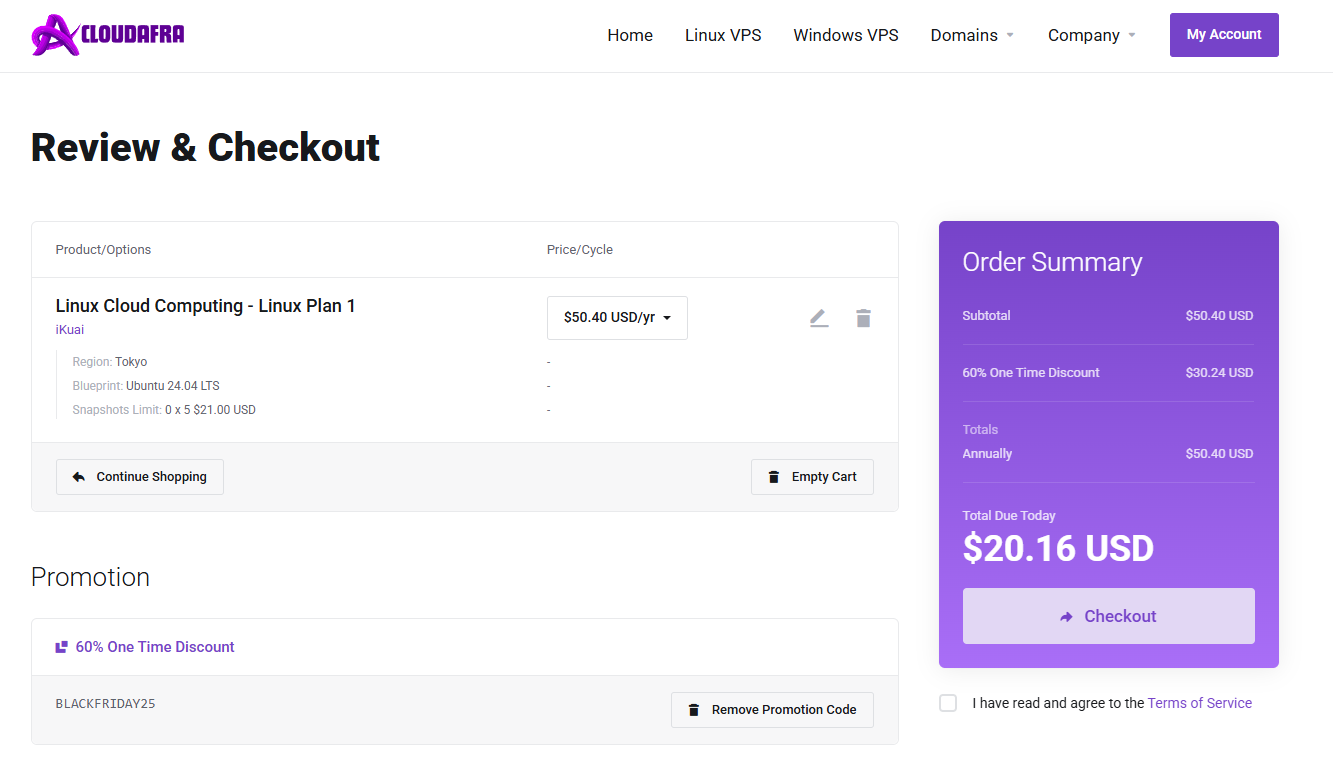Go to the Home menu item
Screen dimensions: 1333x770
point(630,35)
